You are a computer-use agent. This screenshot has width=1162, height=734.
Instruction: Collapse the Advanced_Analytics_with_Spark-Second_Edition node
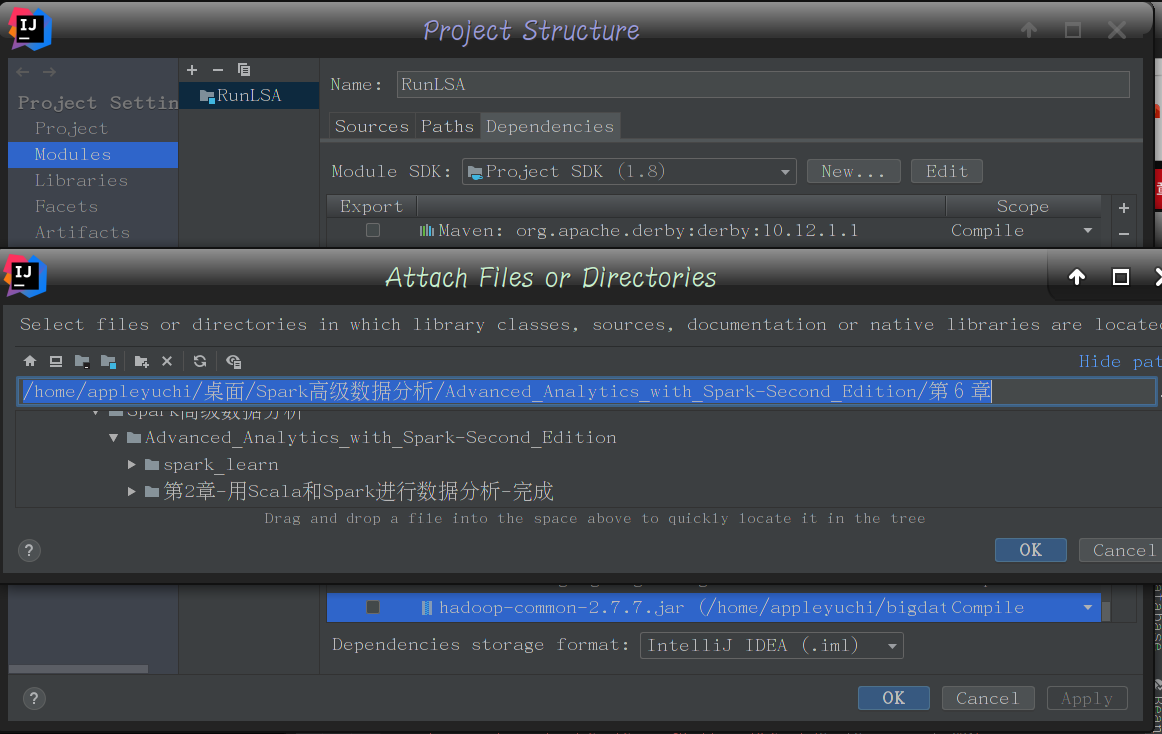113,437
